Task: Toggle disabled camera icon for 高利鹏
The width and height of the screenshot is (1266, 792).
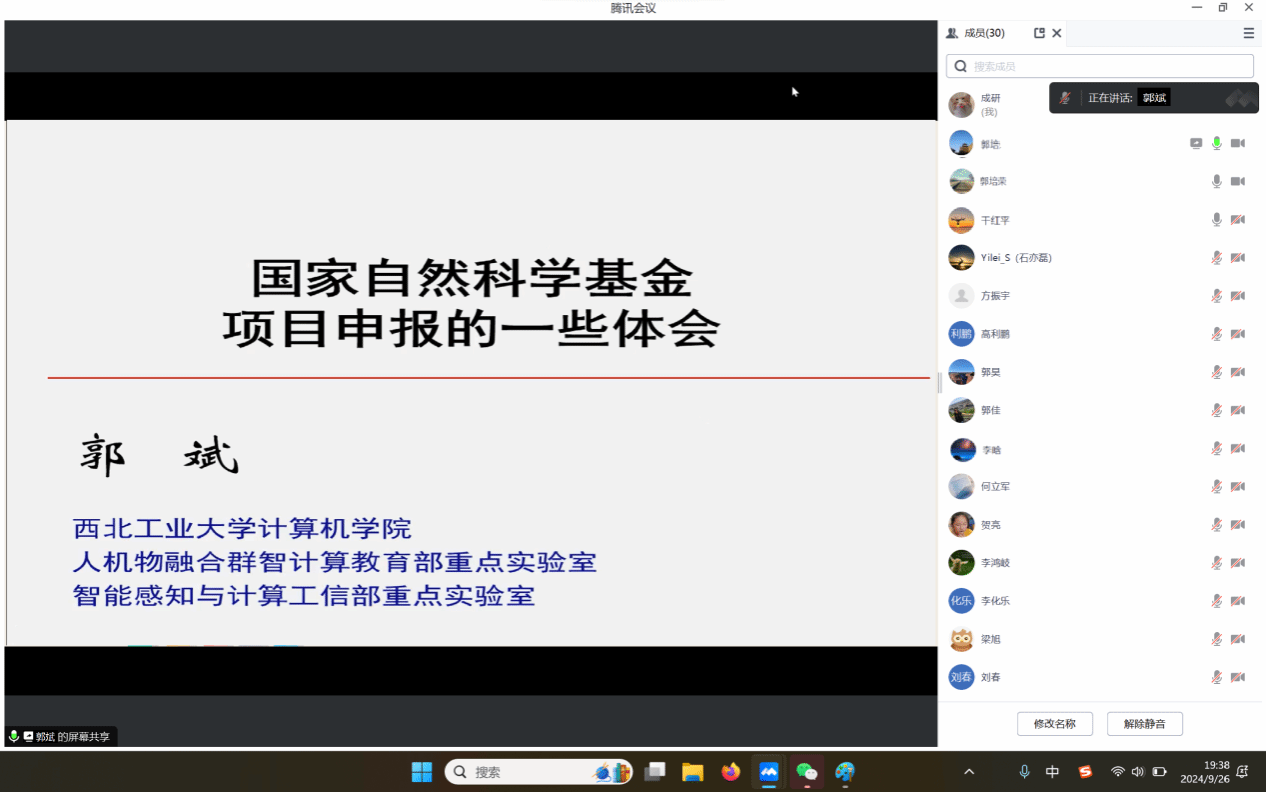Action: tap(1238, 334)
